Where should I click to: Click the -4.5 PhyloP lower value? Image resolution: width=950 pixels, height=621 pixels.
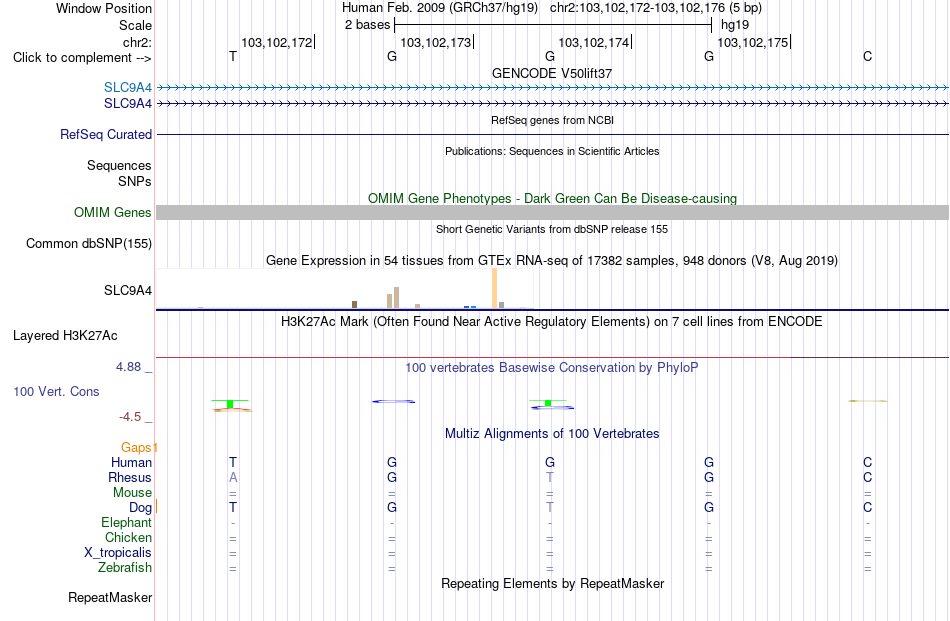(x=130, y=417)
